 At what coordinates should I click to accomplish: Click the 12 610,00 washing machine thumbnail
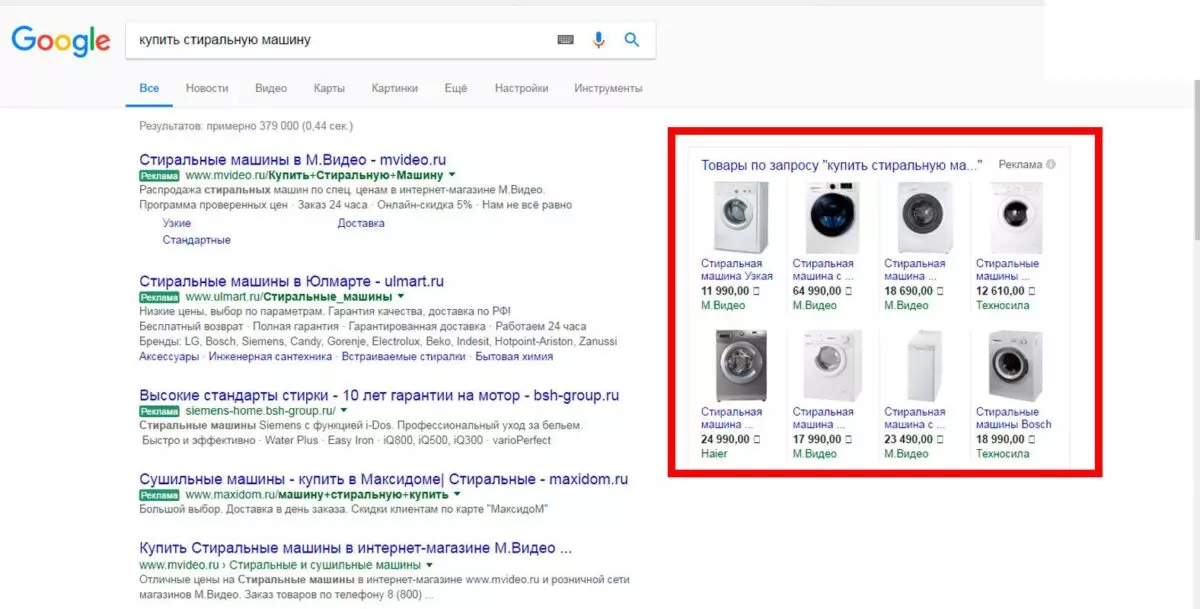click(x=1015, y=217)
